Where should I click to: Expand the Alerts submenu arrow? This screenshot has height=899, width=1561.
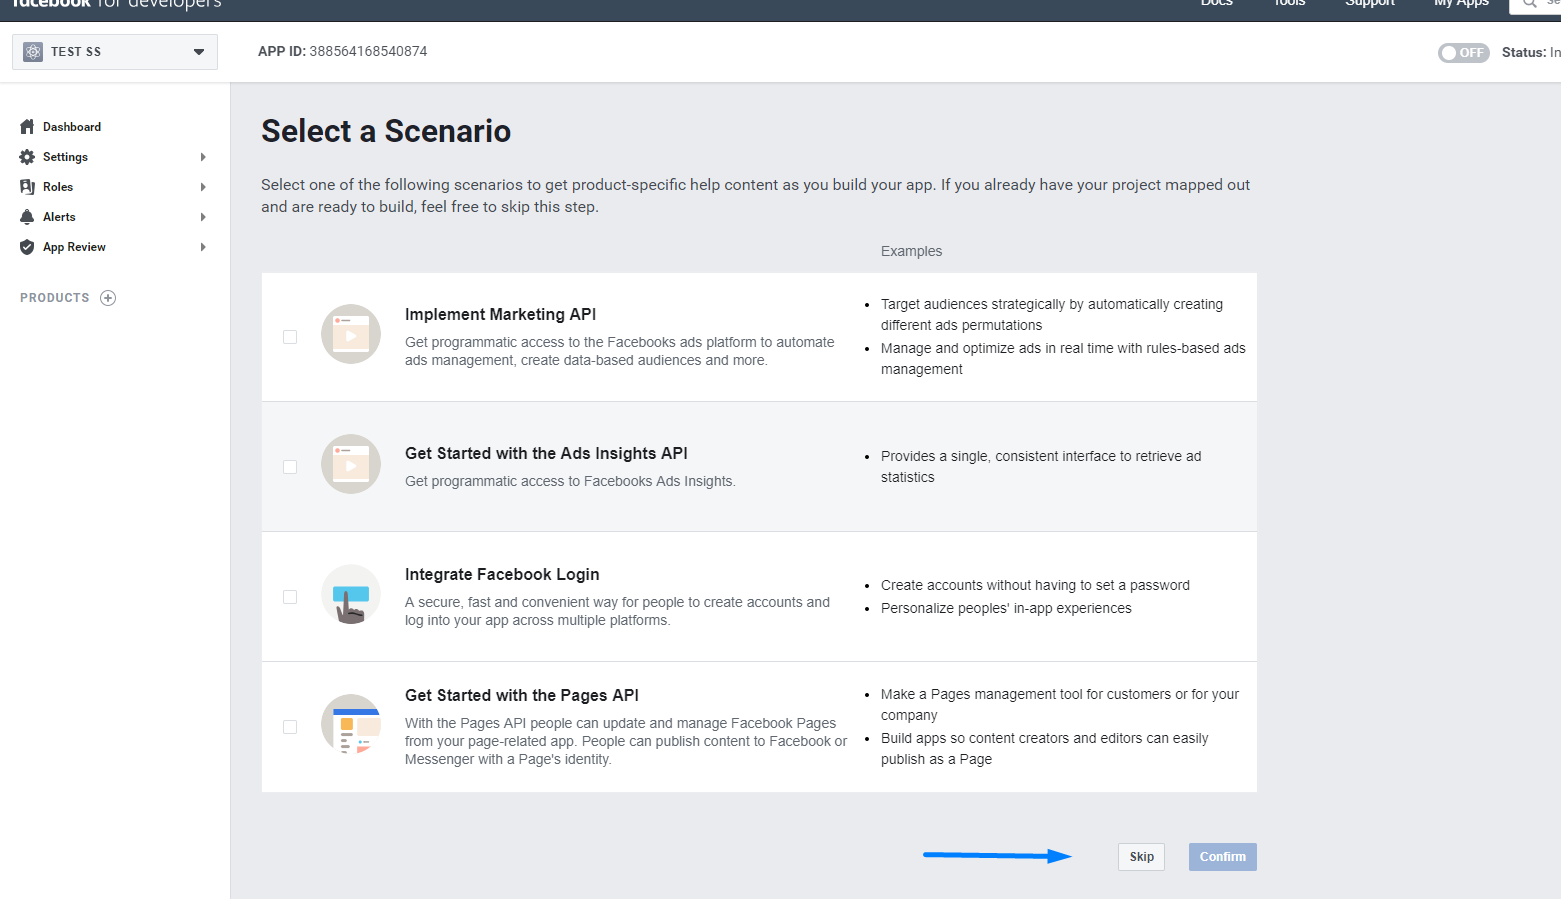[x=203, y=217]
